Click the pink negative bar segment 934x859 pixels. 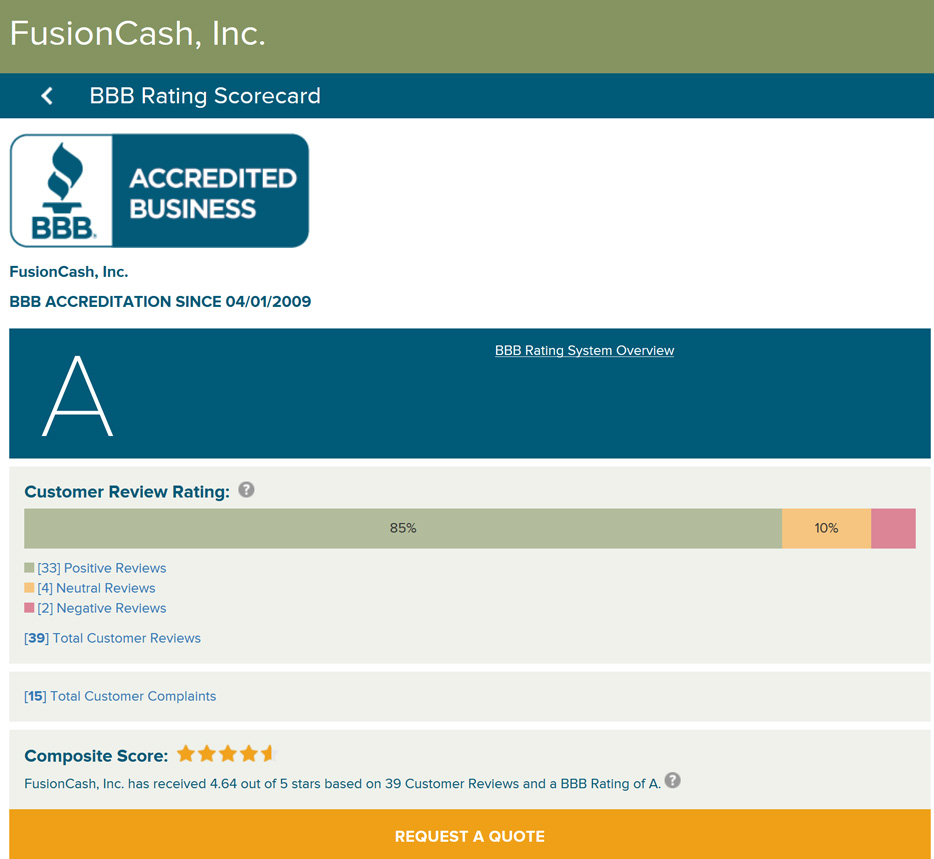893,528
